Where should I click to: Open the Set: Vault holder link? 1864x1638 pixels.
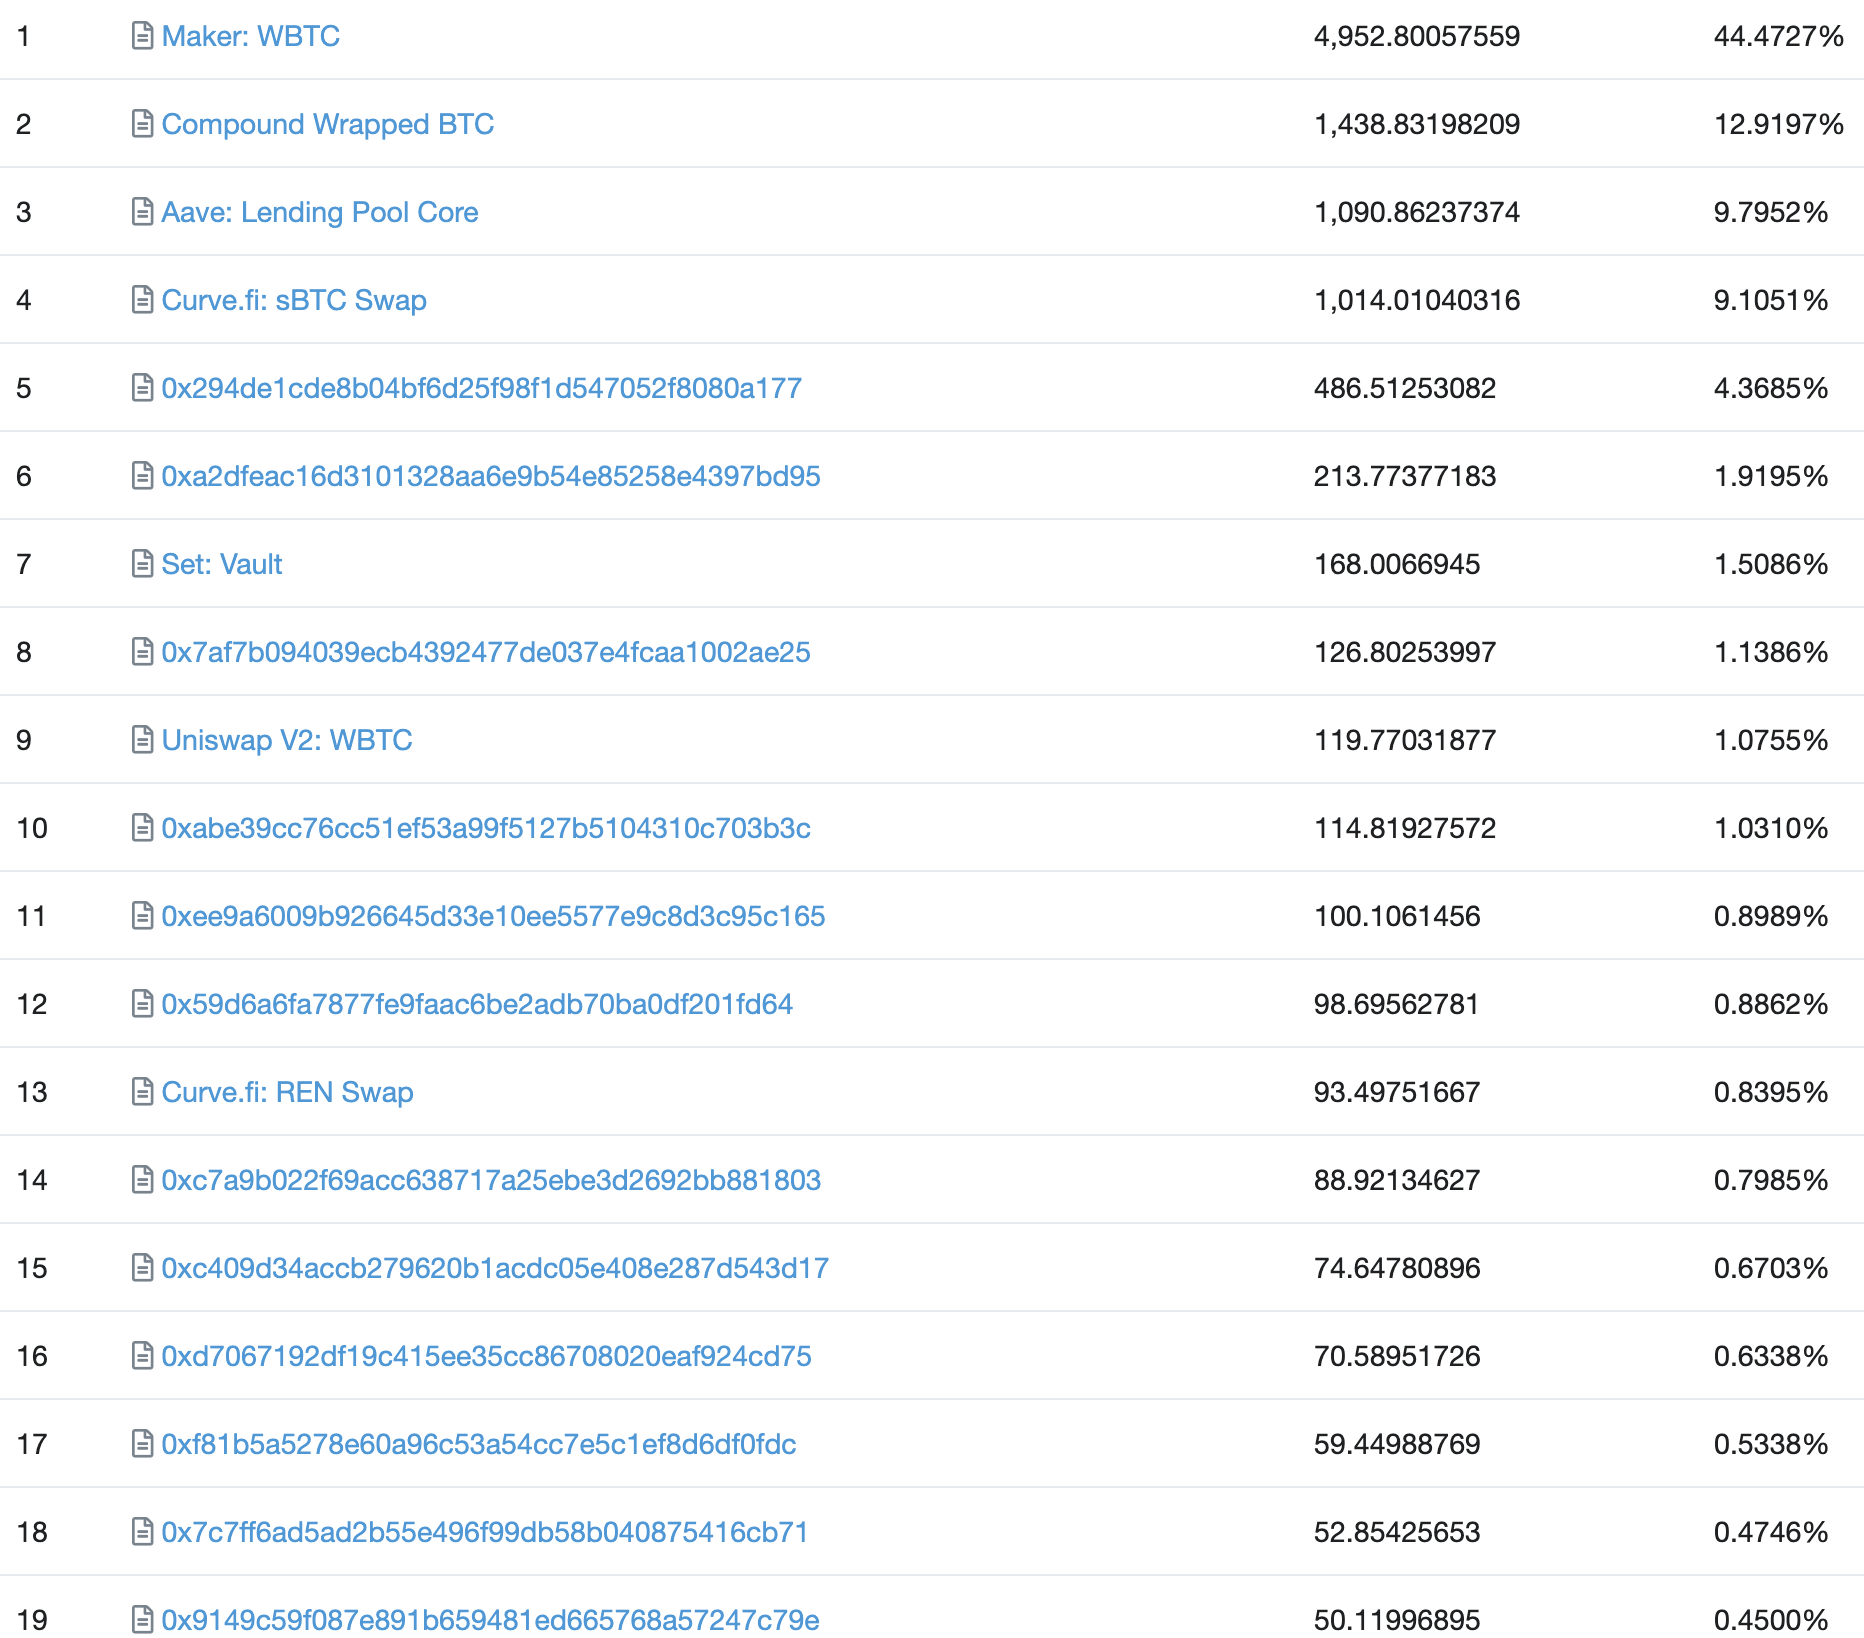pyautogui.click(x=222, y=564)
